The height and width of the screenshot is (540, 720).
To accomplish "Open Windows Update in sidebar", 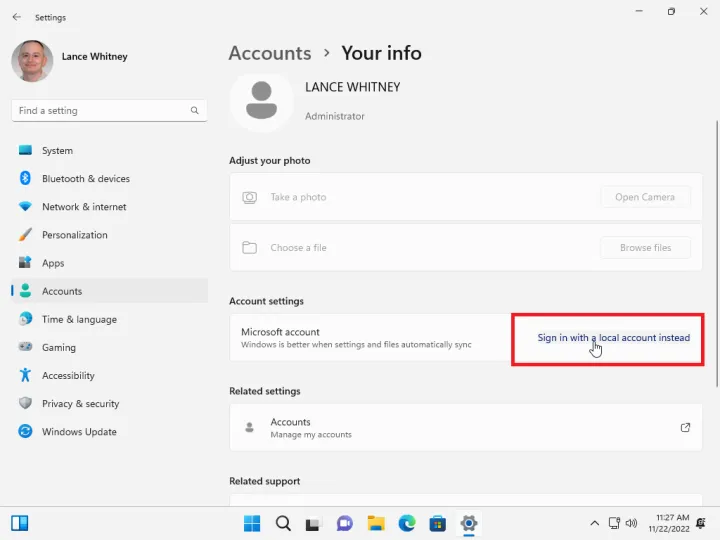I will pyautogui.click(x=79, y=432).
